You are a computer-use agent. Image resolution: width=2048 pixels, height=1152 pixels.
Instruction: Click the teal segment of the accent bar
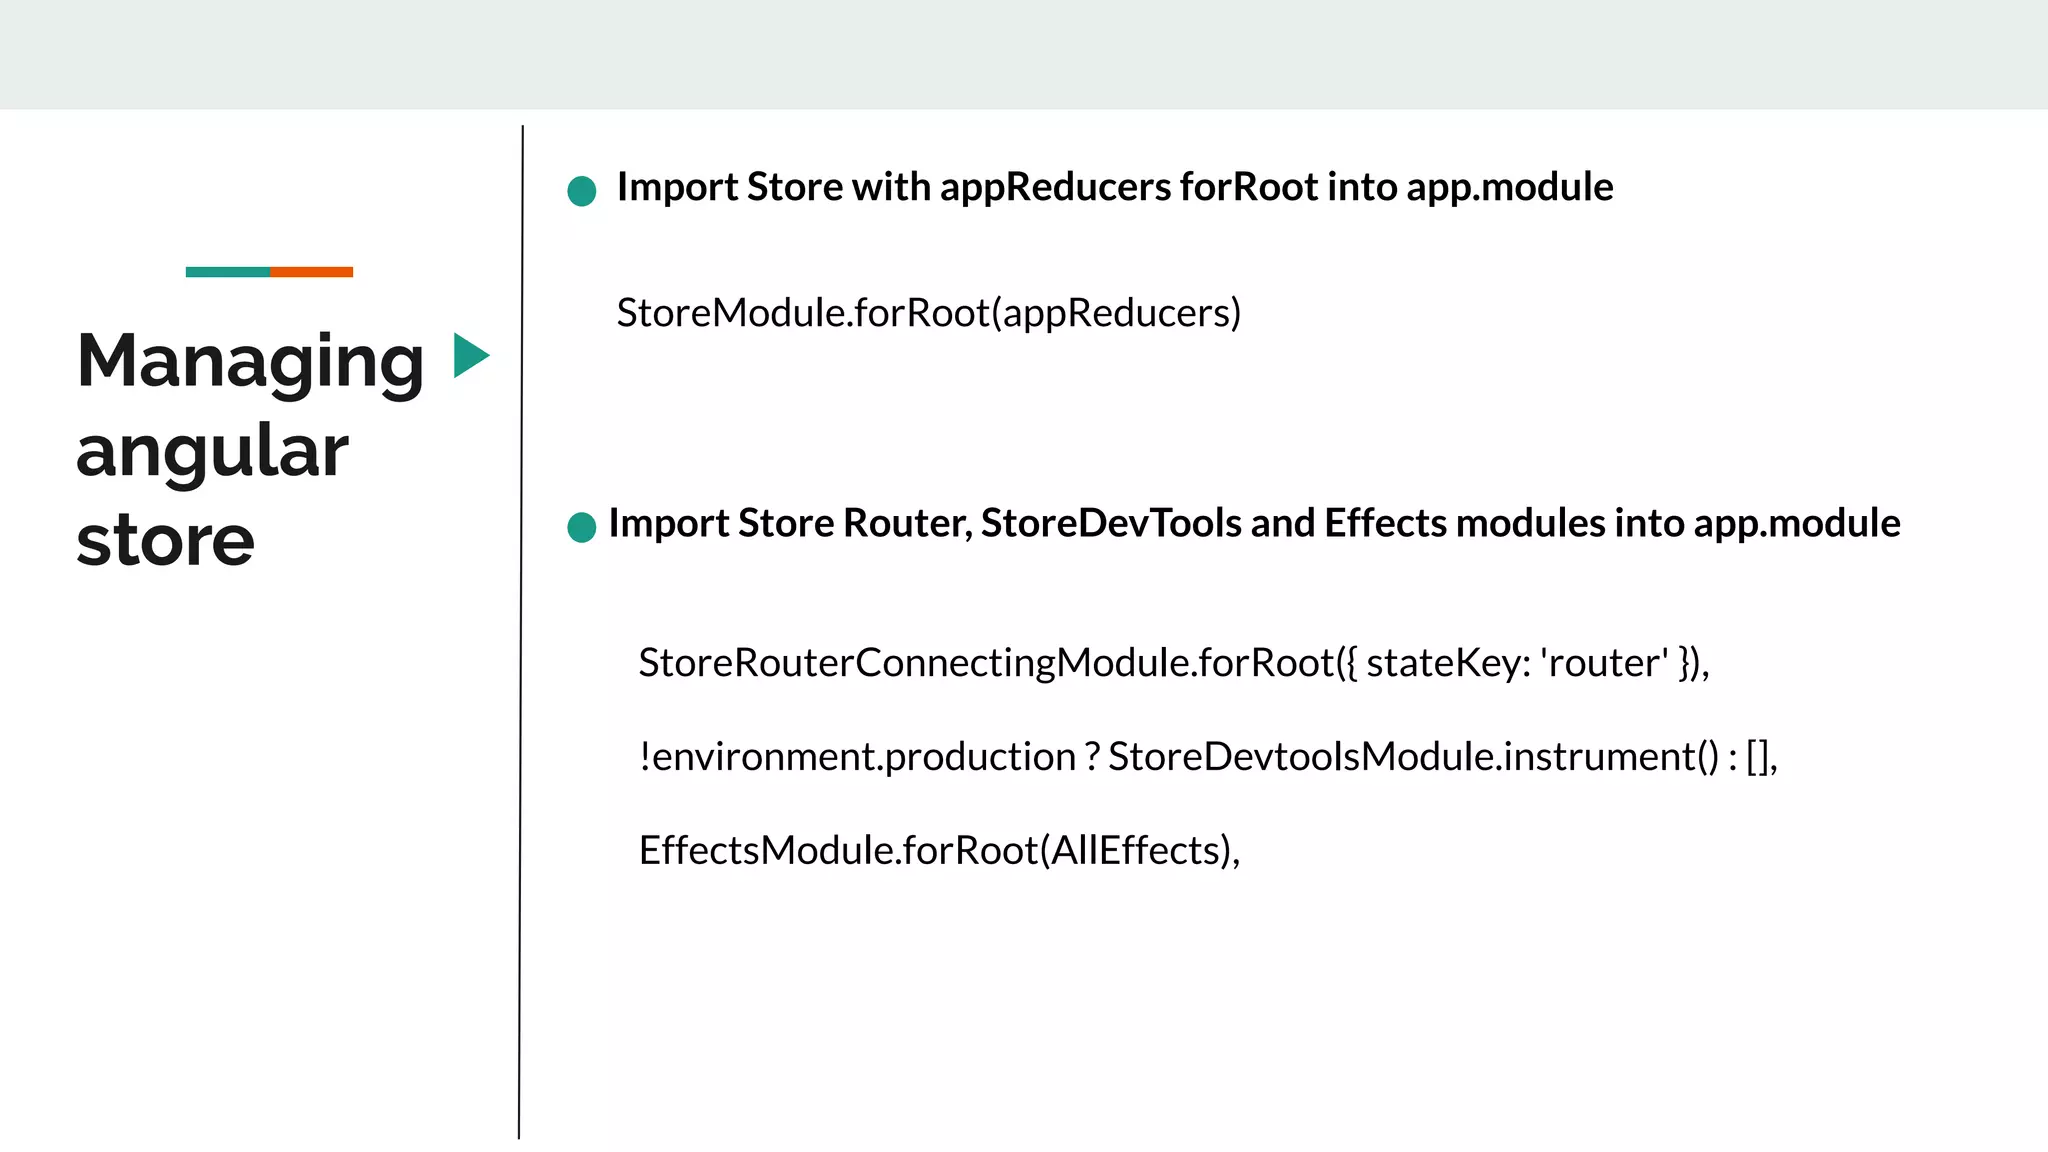(227, 272)
